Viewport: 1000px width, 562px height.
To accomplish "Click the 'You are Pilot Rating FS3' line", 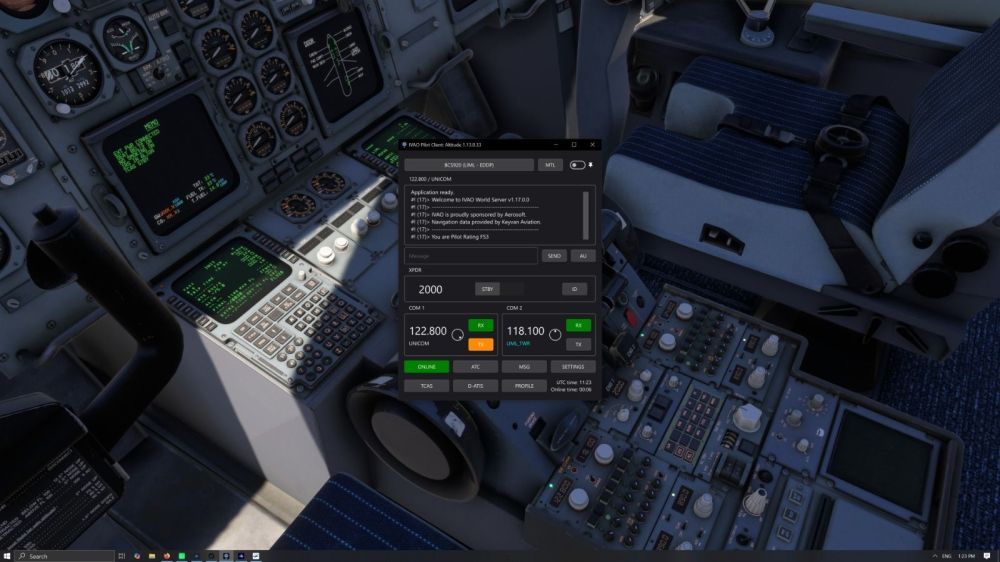I will [x=450, y=237].
